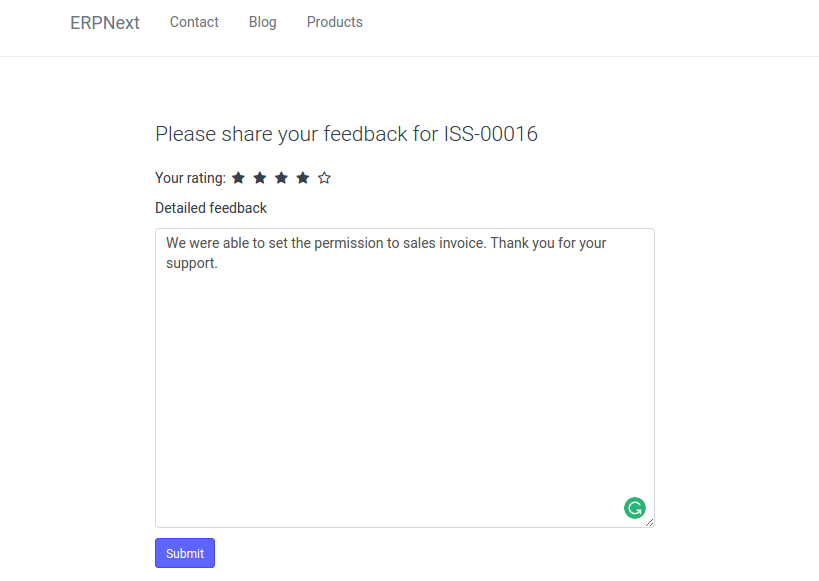
Task: Open the Contact nav item
Action: click(194, 22)
